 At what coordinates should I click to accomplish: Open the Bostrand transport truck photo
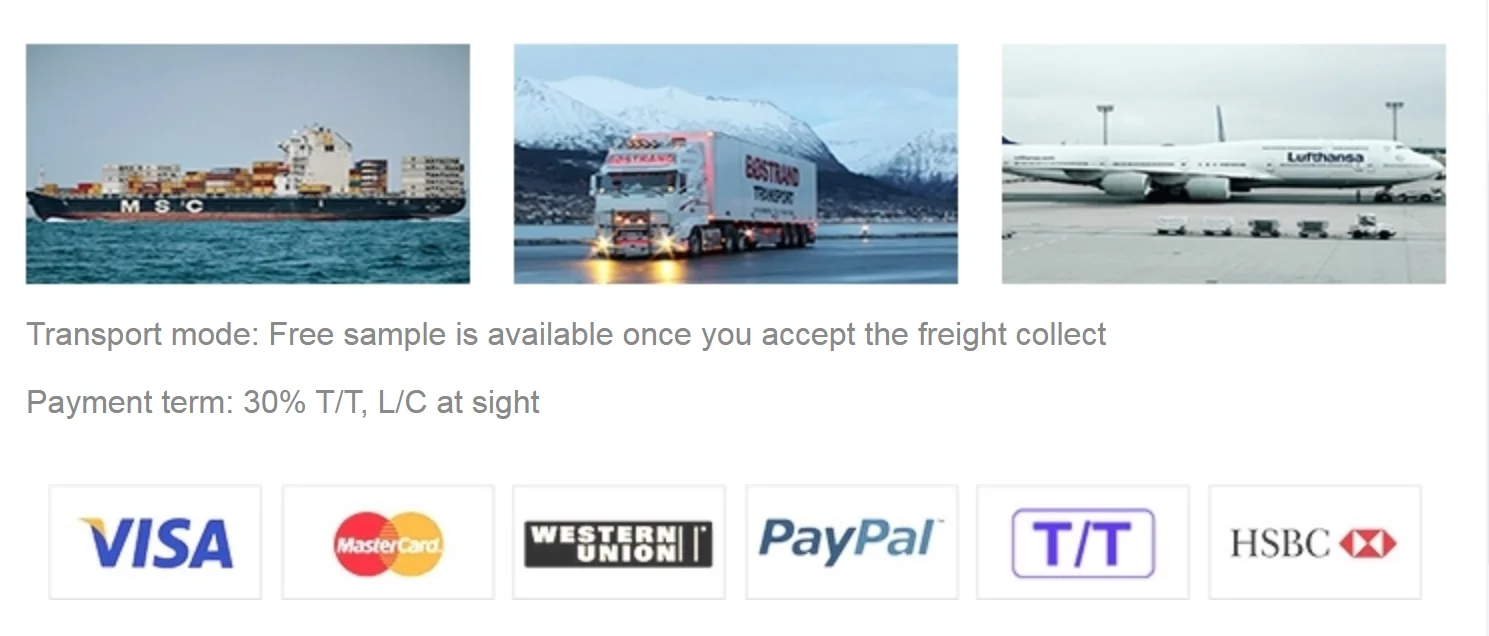(736, 164)
